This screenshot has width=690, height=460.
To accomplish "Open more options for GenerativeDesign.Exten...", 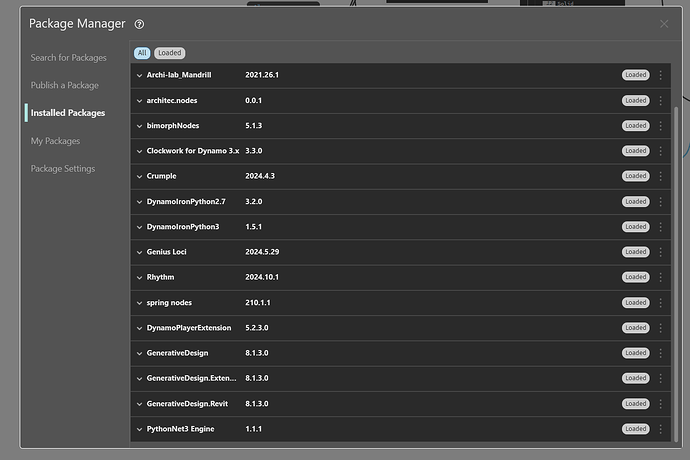I will click(x=661, y=378).
